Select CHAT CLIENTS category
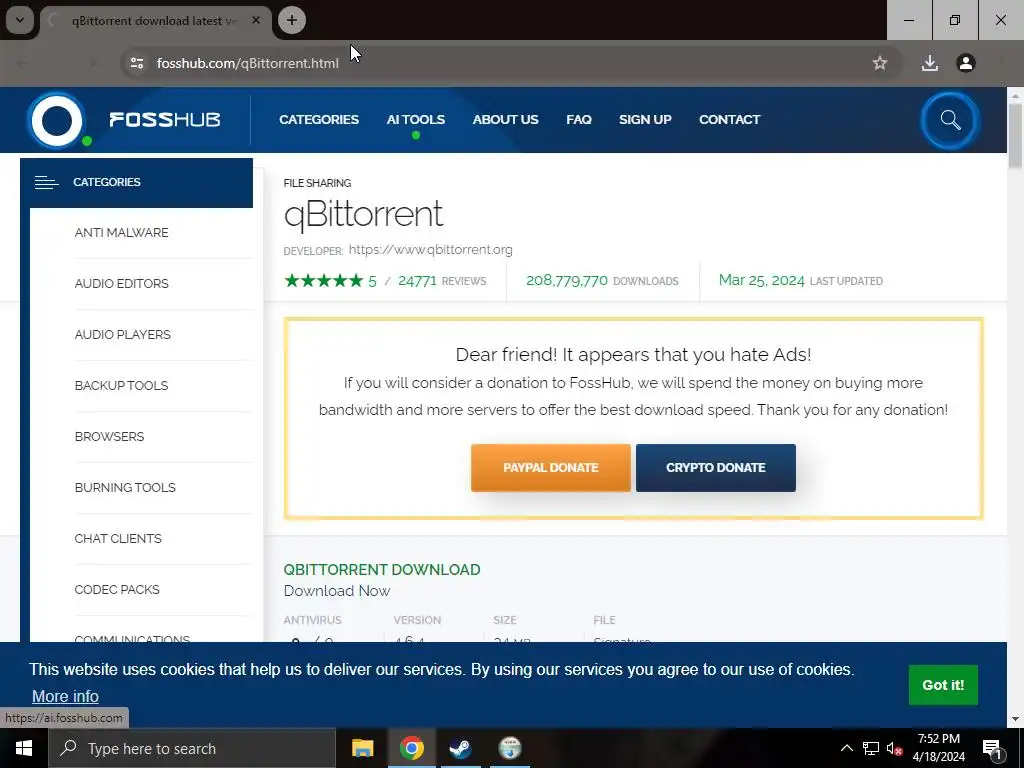 [x=118, y=538]
